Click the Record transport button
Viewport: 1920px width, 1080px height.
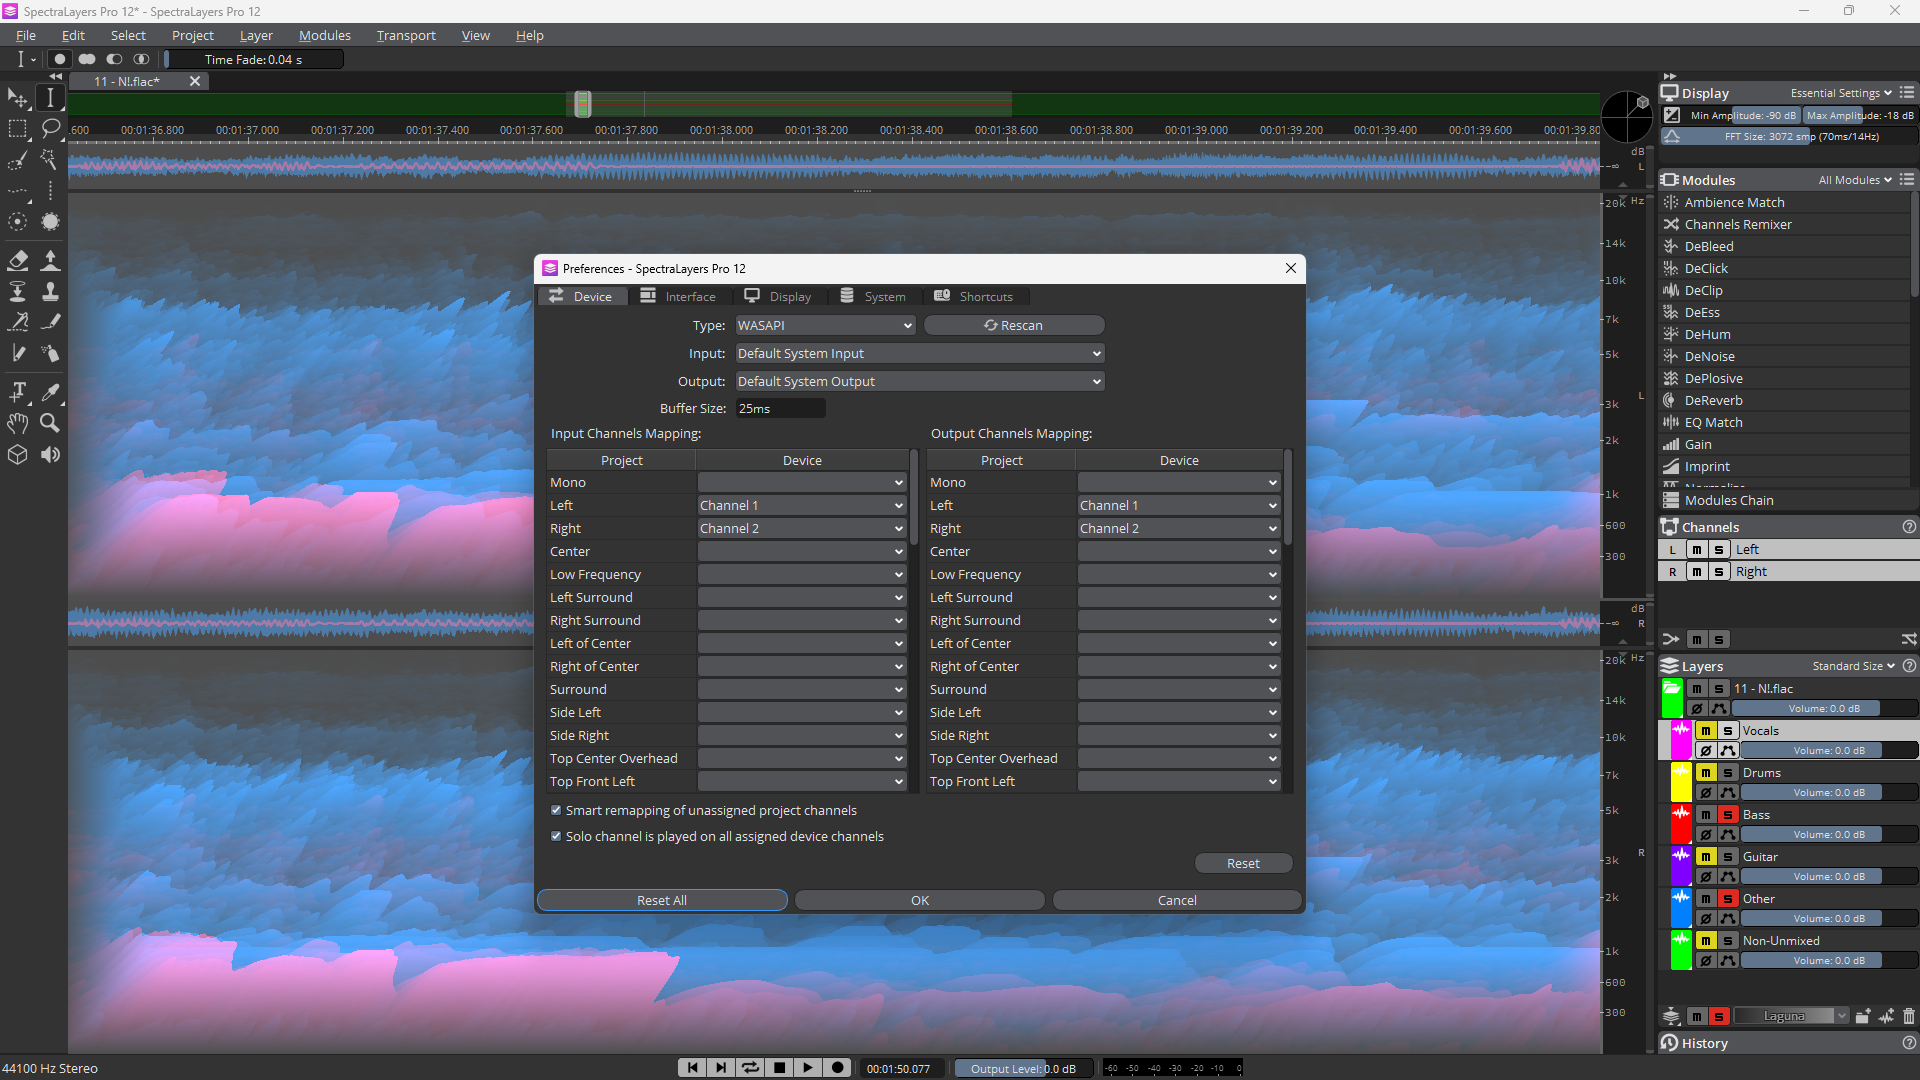pyautogui.click(x=838, y=1068)
